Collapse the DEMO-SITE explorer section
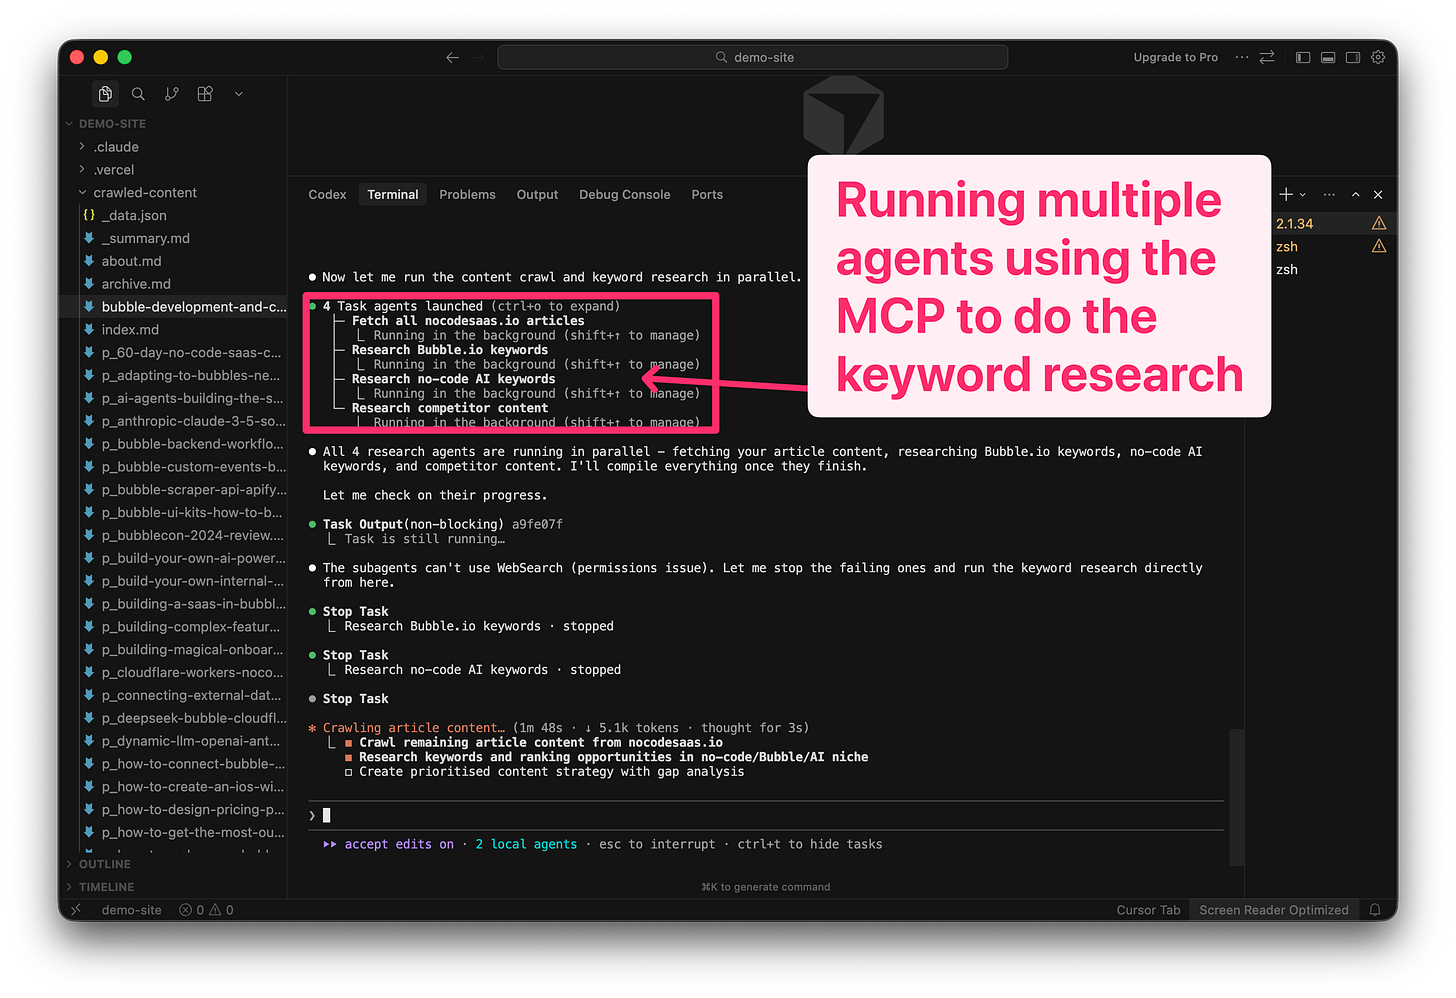1456x998 pixels. (112, 124)
